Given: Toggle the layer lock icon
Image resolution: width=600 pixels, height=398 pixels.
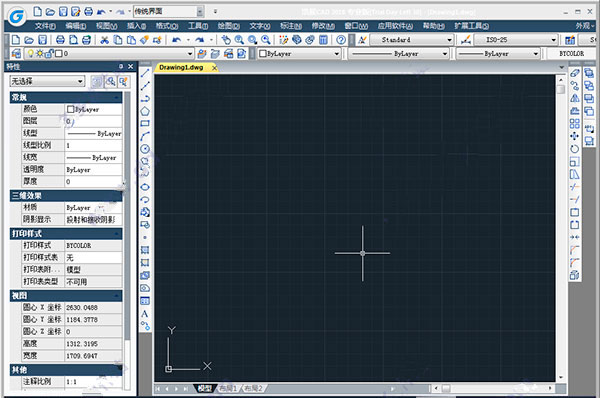Looking at the screenshot, I should click(49, 54).
